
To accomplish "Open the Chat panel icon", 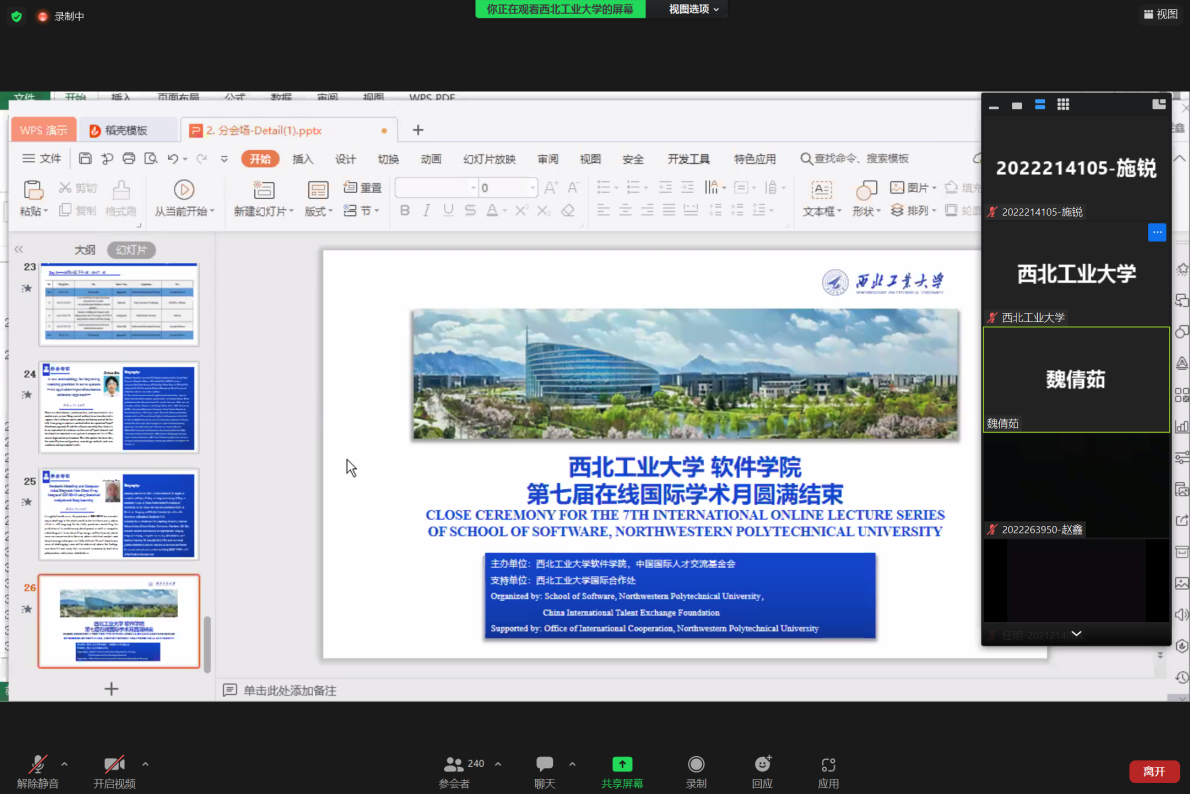I will (544, 765).
